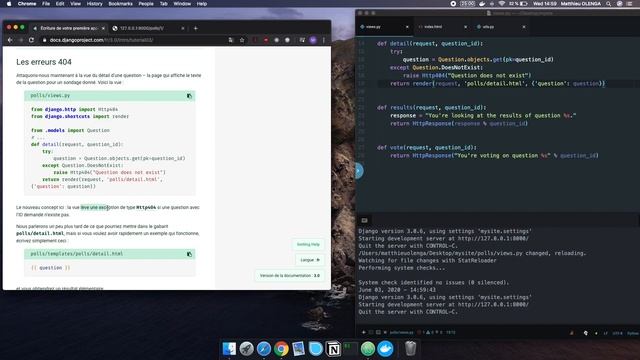Open the Bookmarks menu

(x=120, y=4)
